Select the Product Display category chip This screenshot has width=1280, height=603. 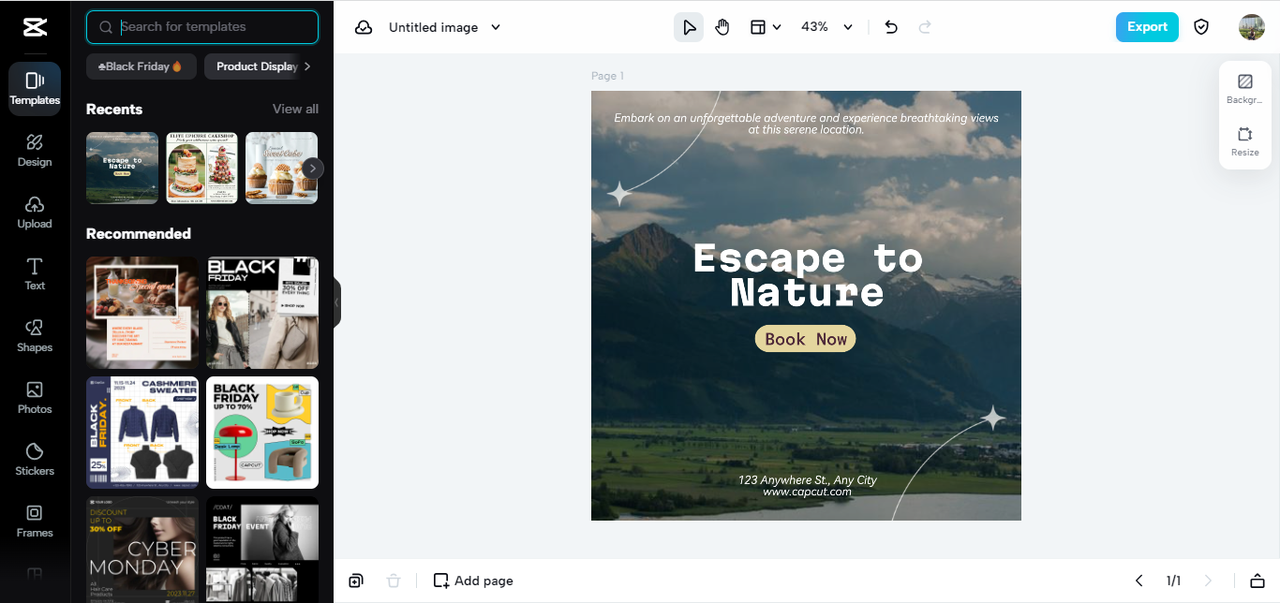(x=256, y=66)
